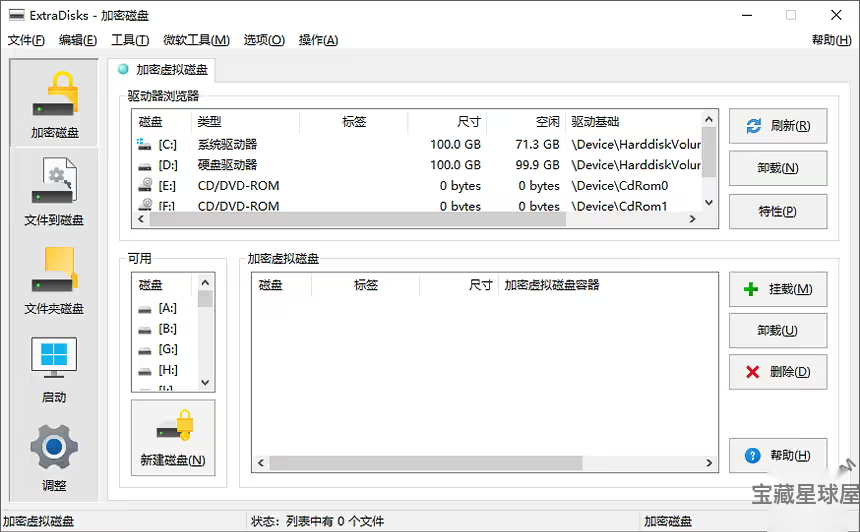This screenshot has width=860, height=532.
Task: Open the 文件夹磁盘 sidebar panel
Action: click(x=54, y=281)
